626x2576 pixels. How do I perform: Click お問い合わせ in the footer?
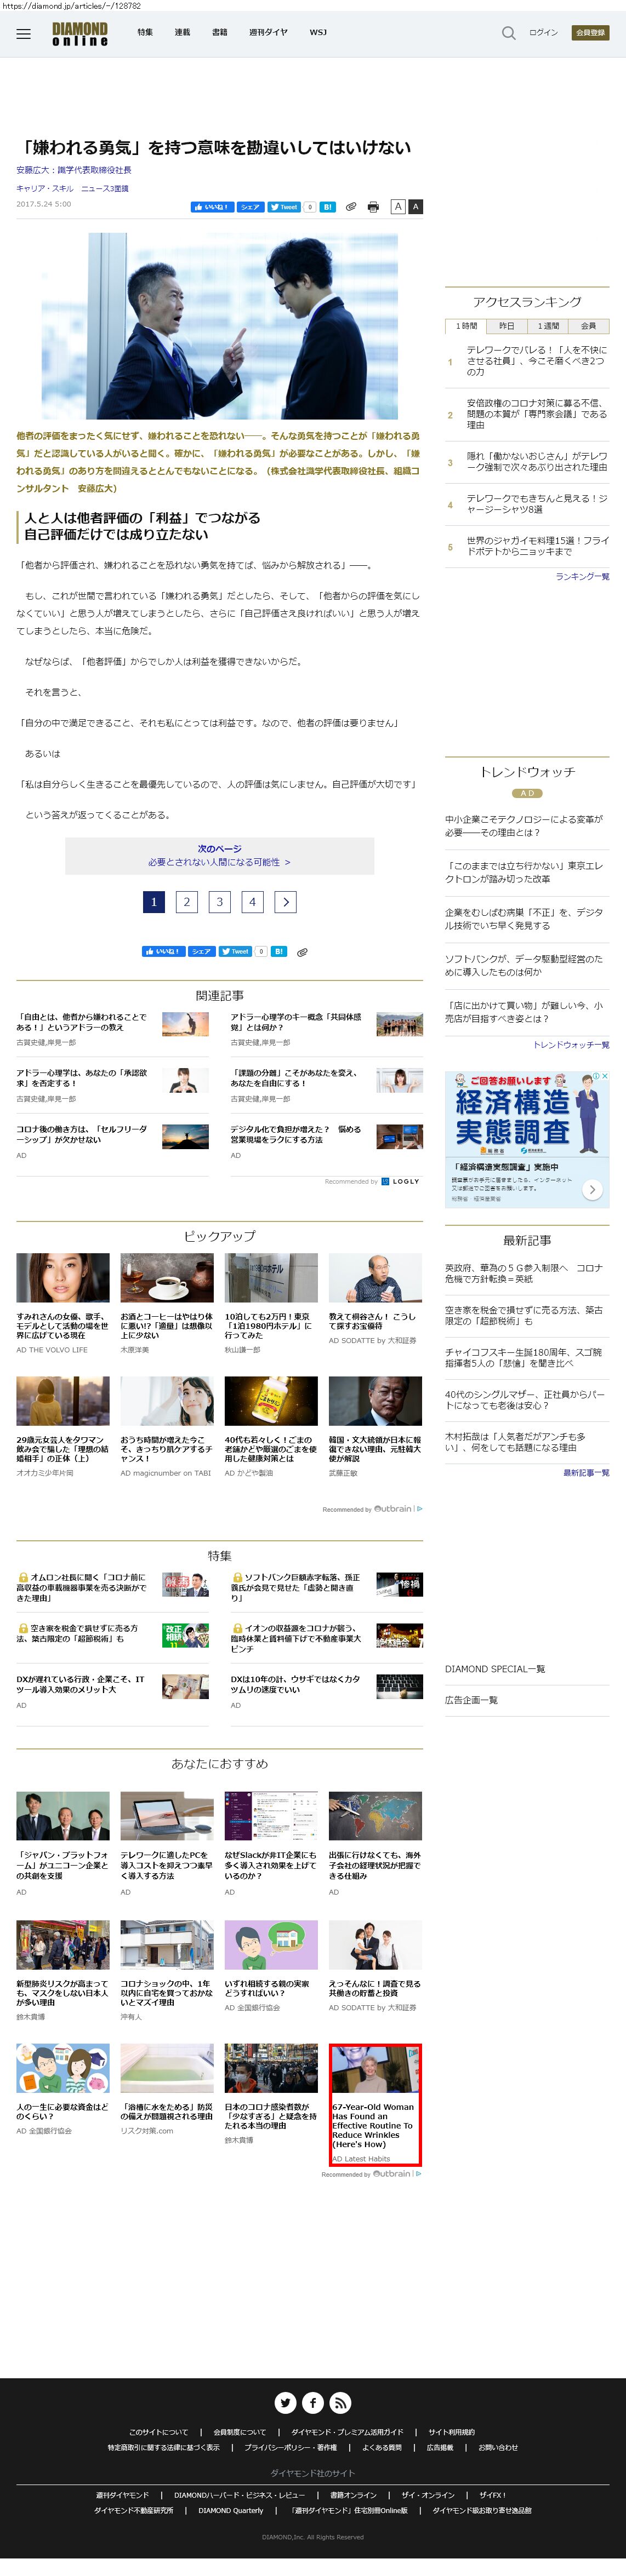click(x=498, y=2447)
